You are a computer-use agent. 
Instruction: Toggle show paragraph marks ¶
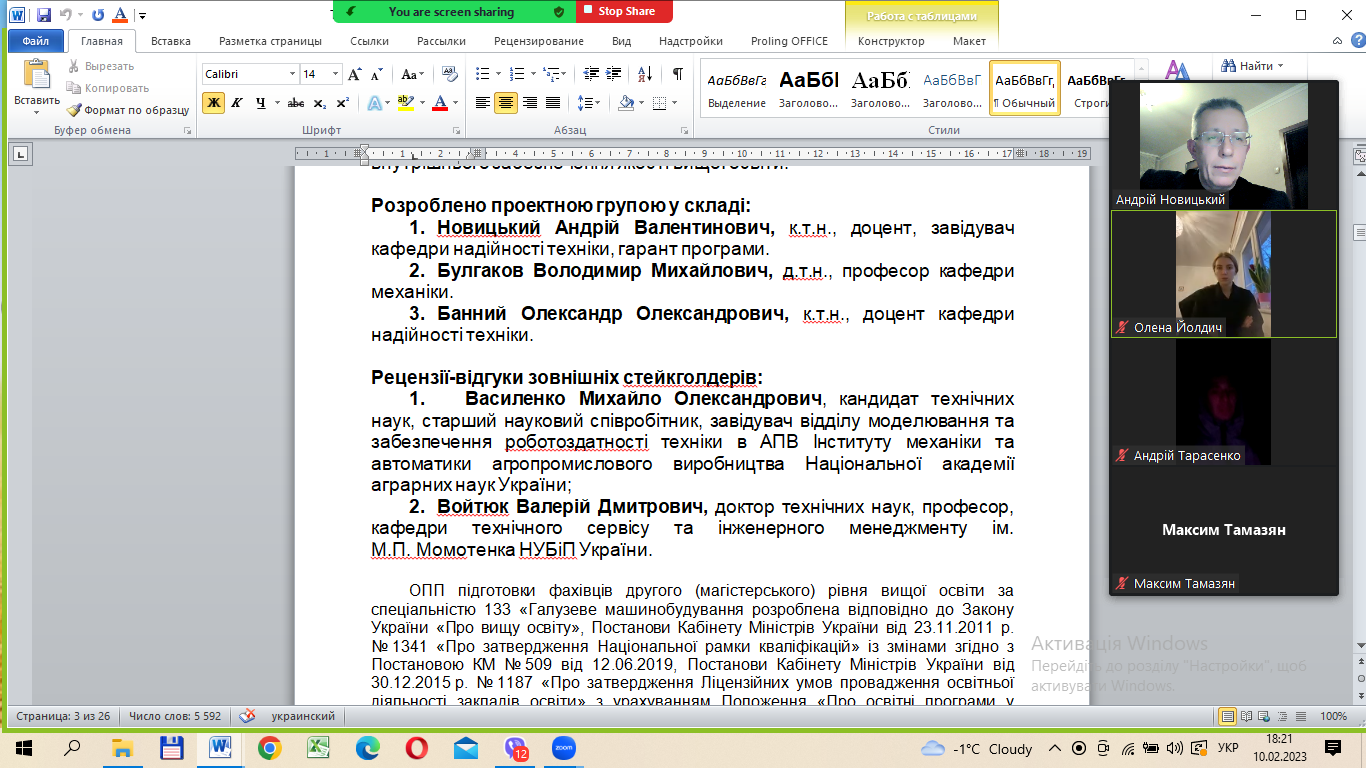pos(678,74)
